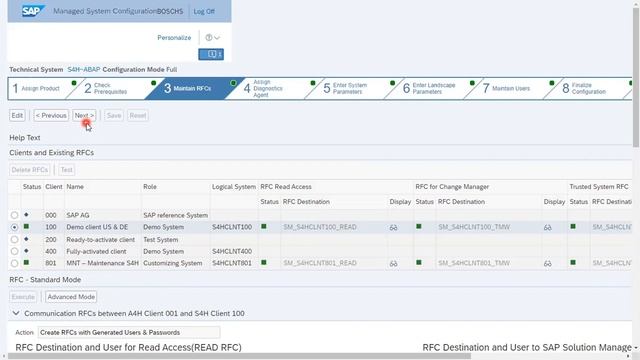Click the Edit button

click(x=17, y=116)
